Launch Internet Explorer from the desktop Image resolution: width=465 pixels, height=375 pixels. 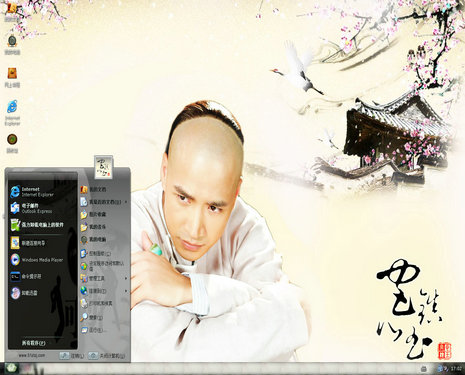pyautogui.click(x=12, y=113)
